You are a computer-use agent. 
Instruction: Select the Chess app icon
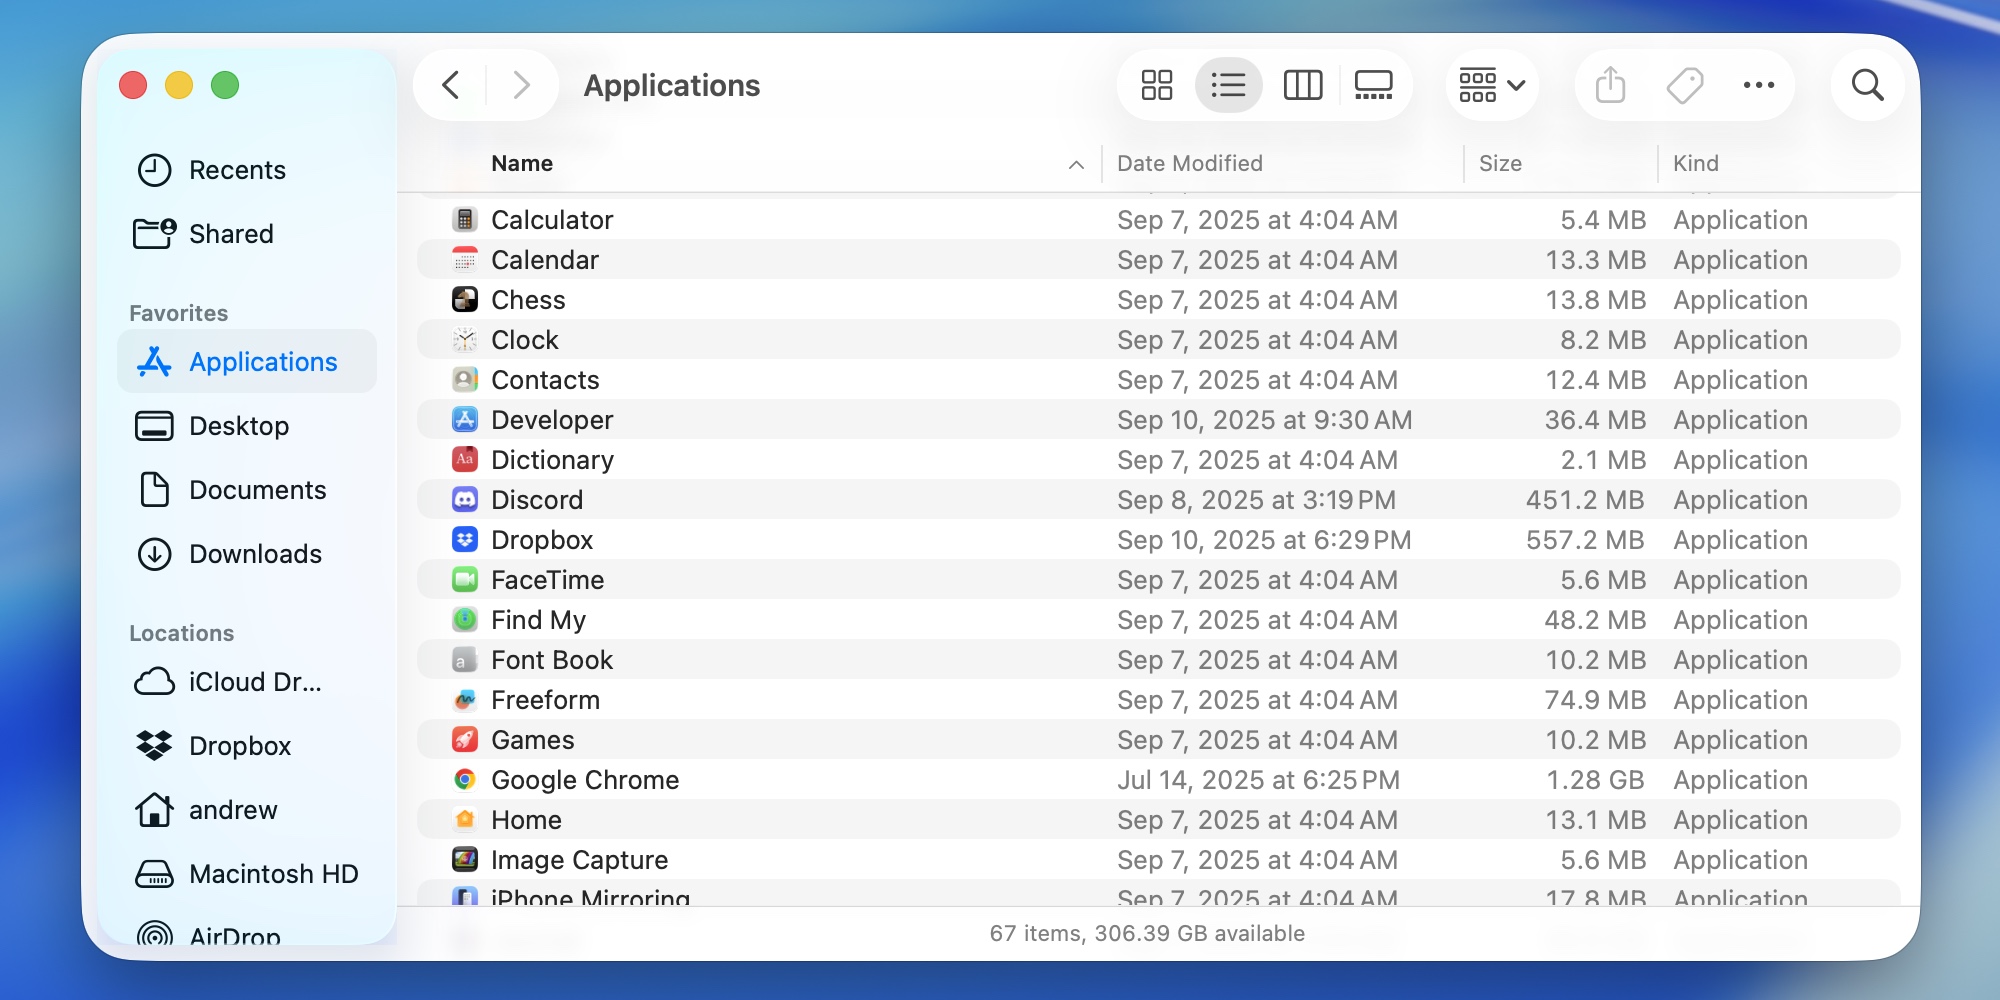[465, 300]
